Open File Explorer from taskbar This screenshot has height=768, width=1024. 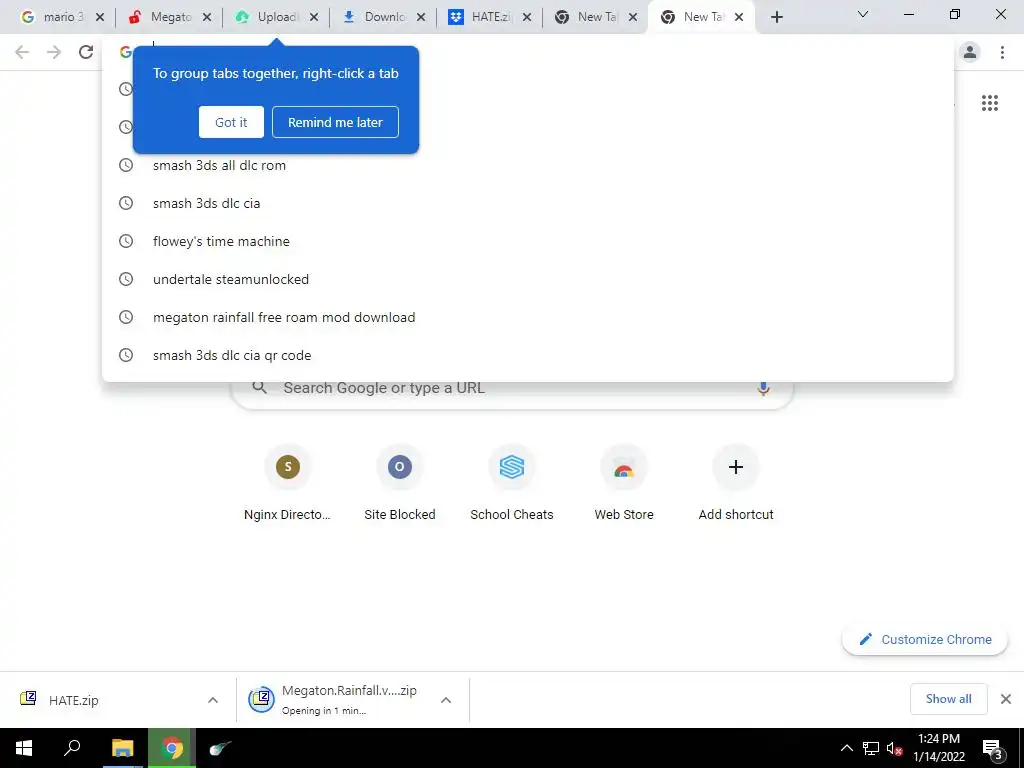coord(122,748)
